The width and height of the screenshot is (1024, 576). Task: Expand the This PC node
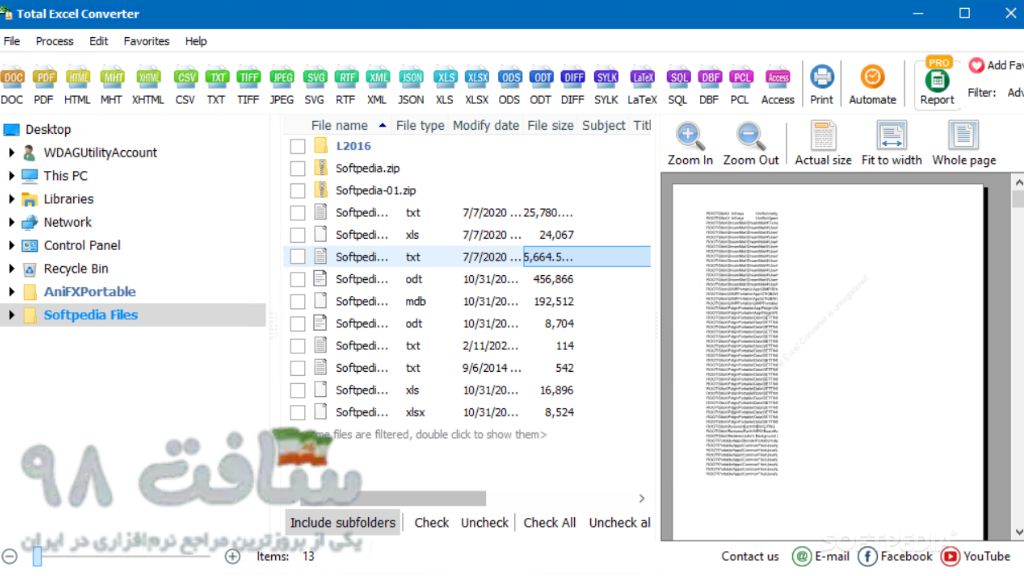point(11,176)
